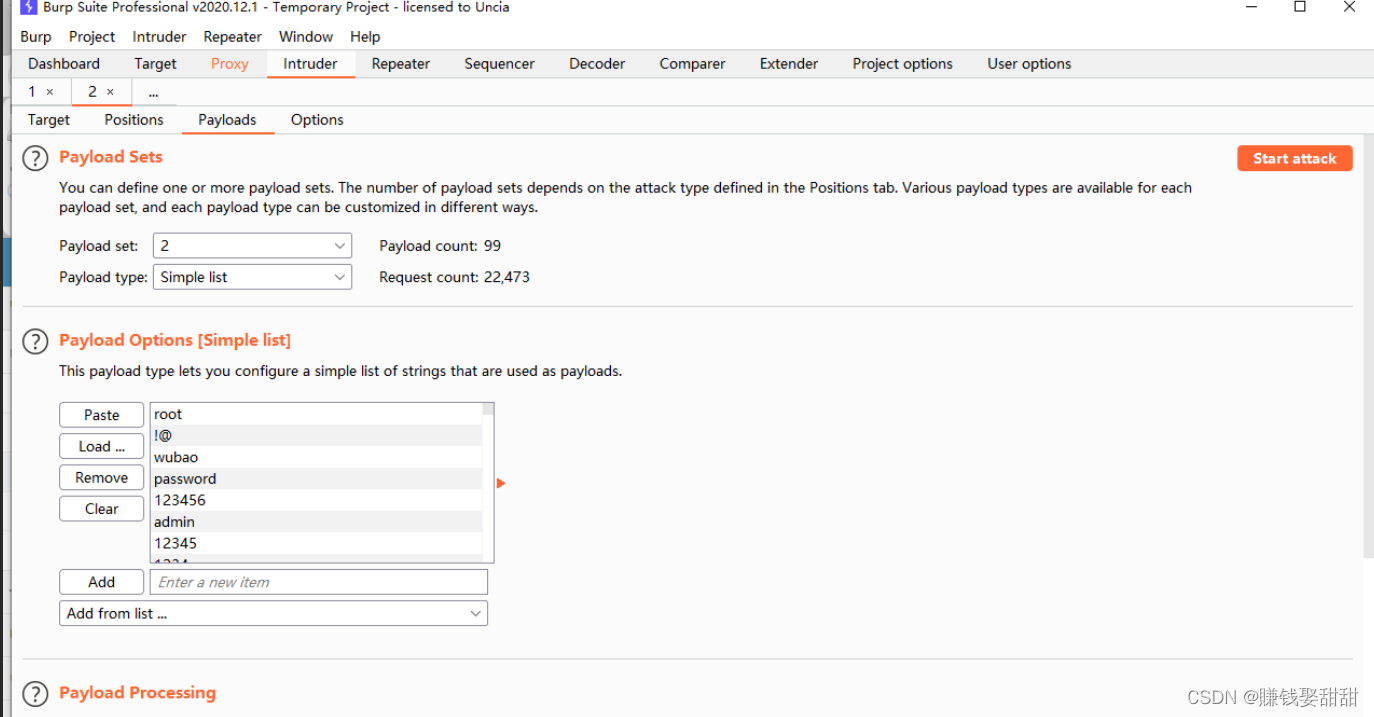Open the Help menu

pos(365,37)
